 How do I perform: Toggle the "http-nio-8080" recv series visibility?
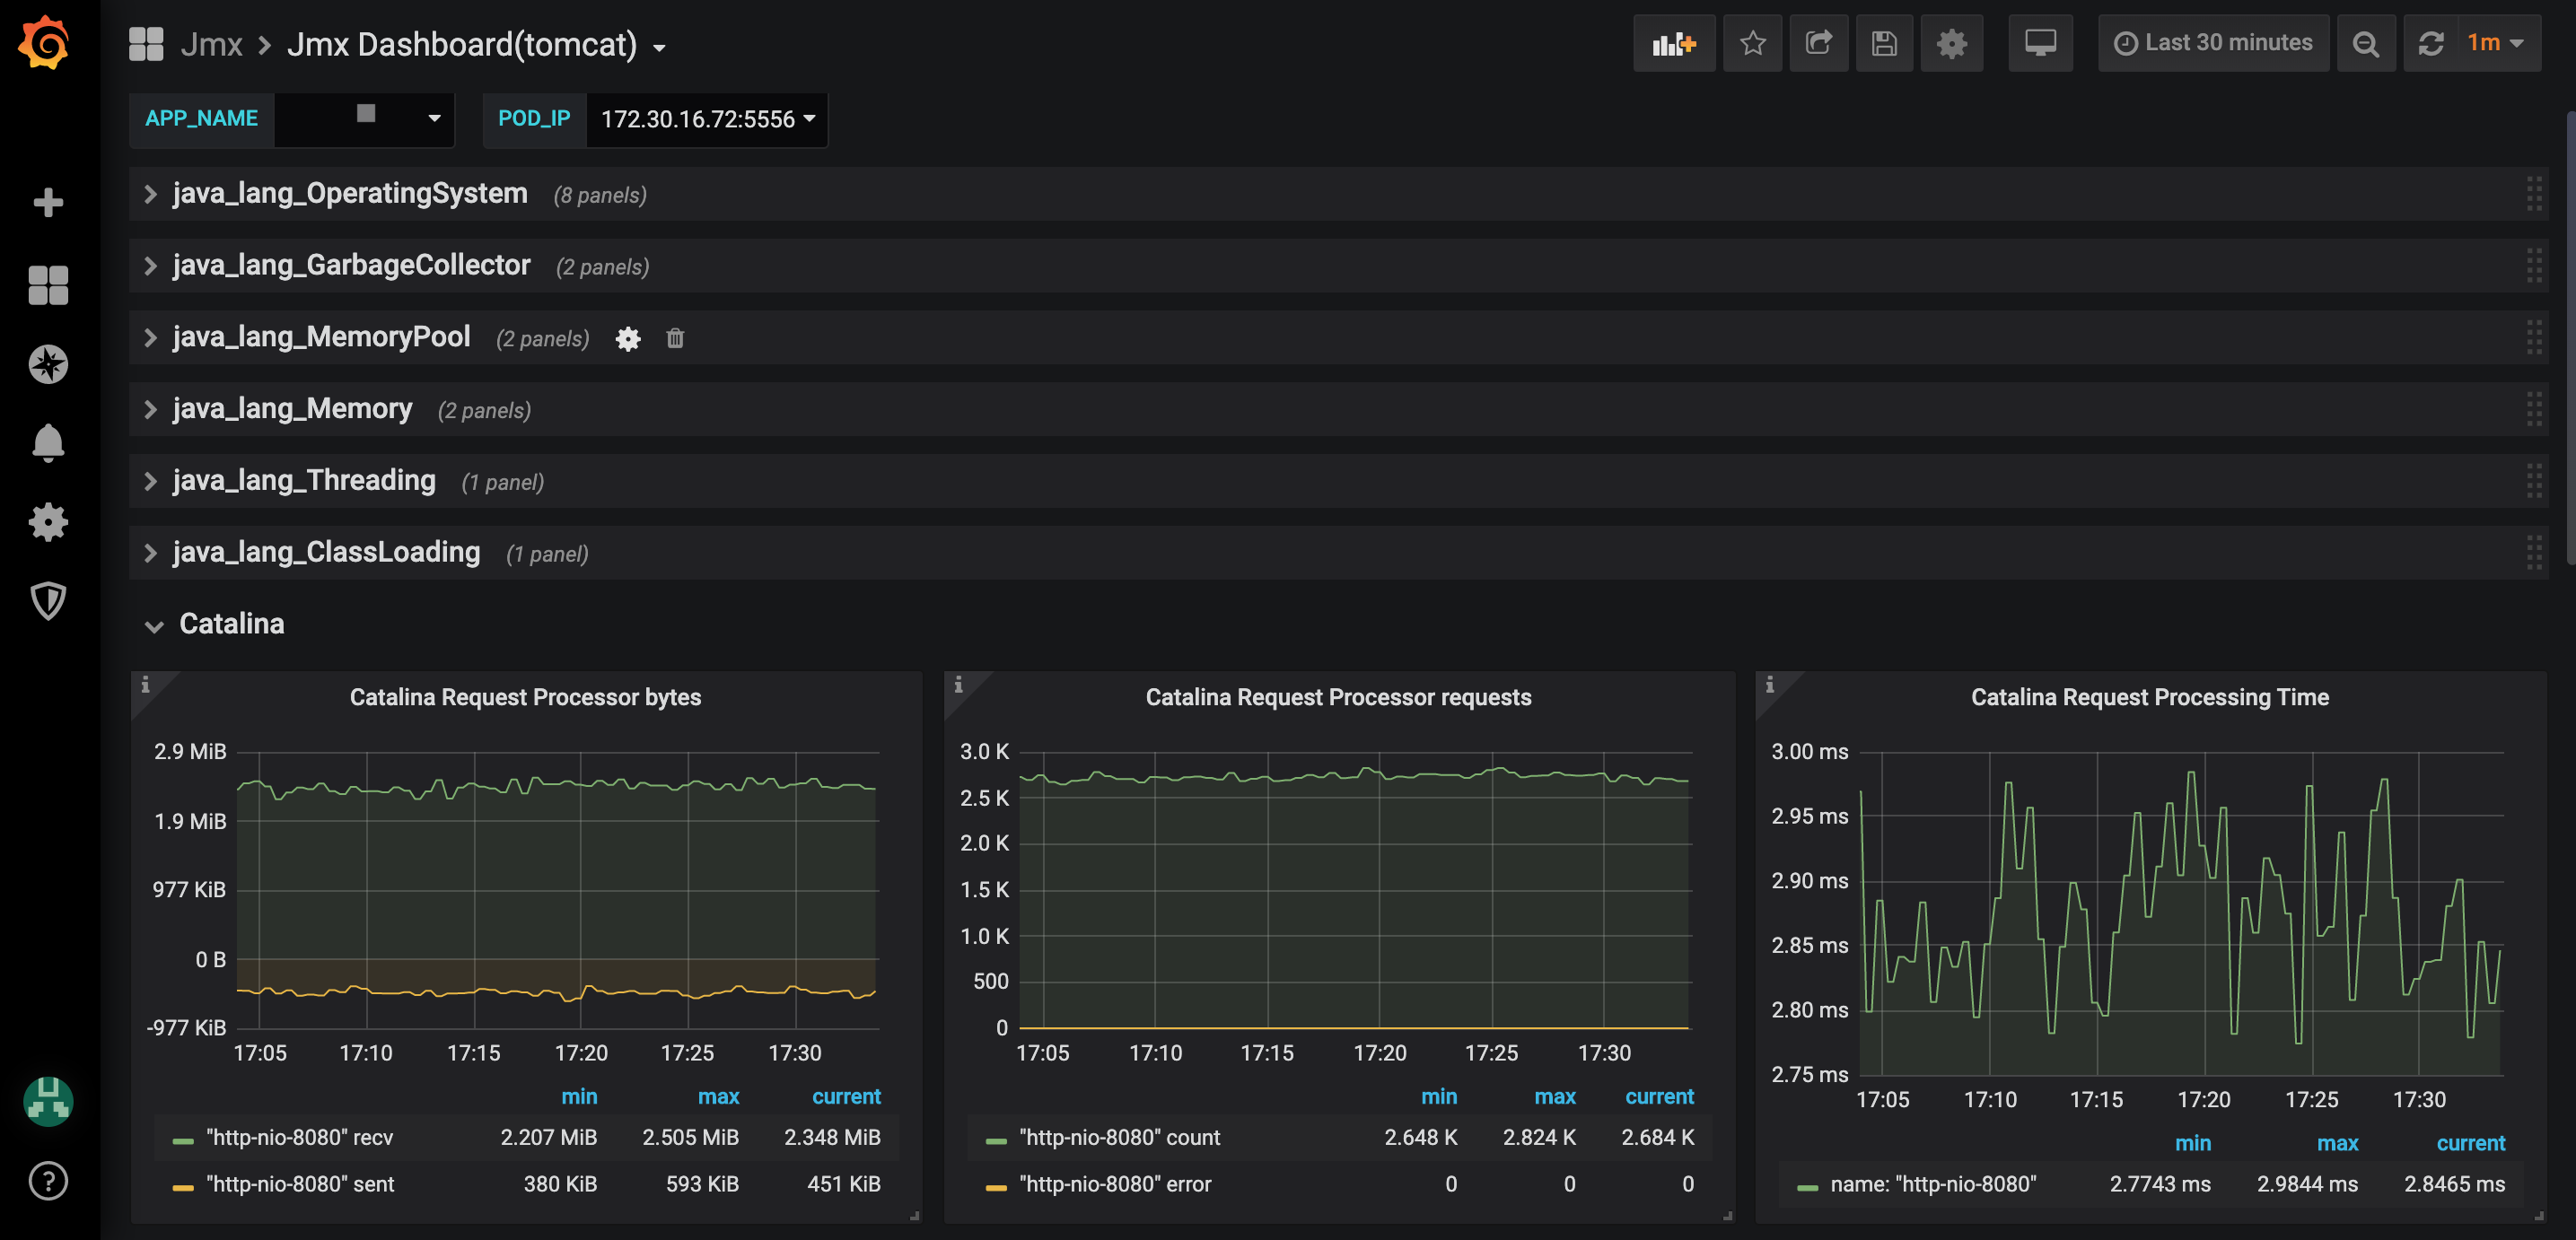(299, 1137)
